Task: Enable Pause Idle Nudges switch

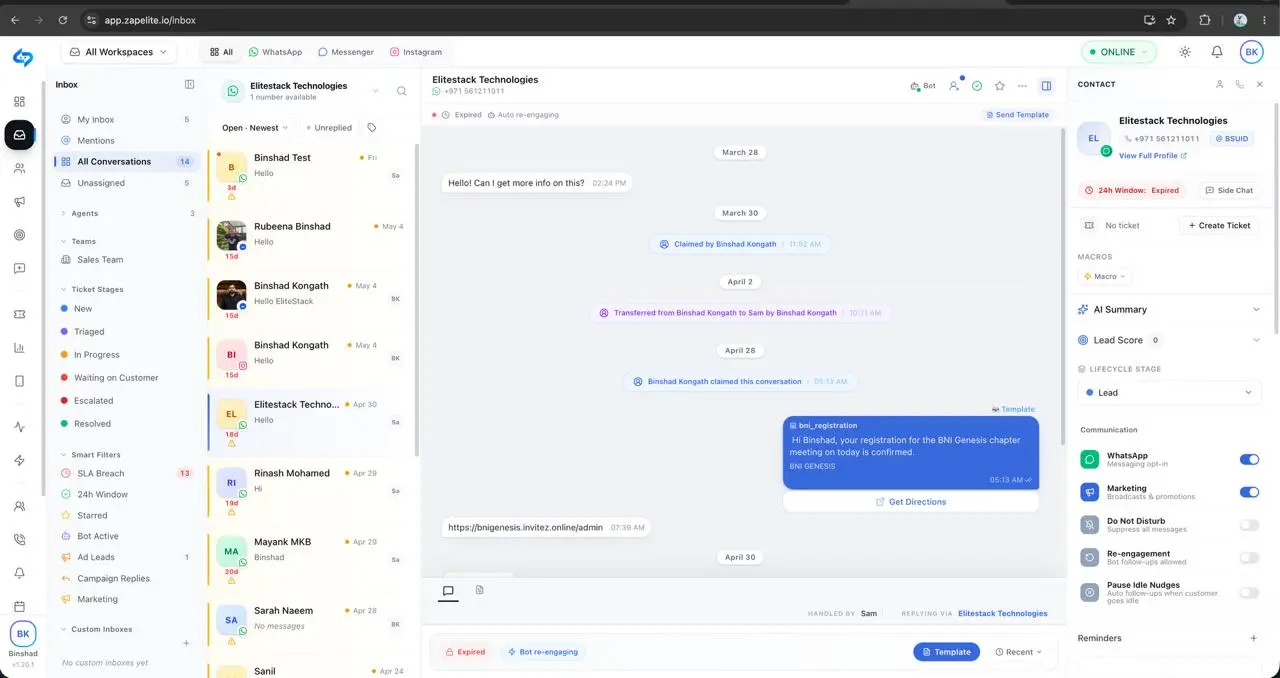Action: pyautogui.click(x=1249, y=593)
